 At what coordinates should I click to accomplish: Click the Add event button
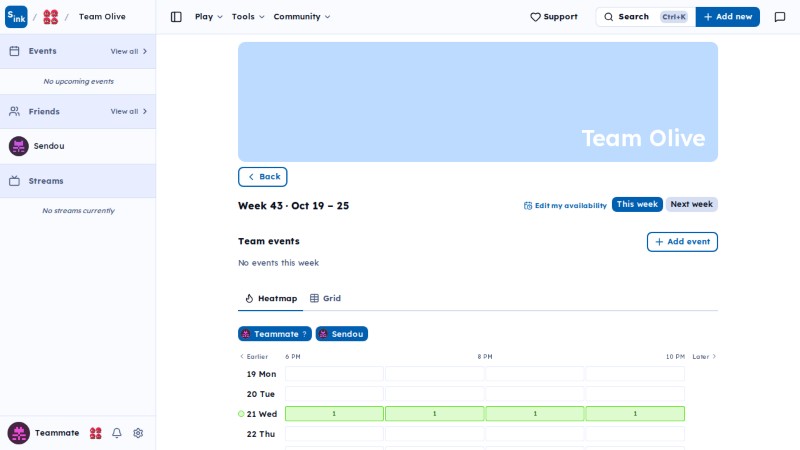point(682,242)
